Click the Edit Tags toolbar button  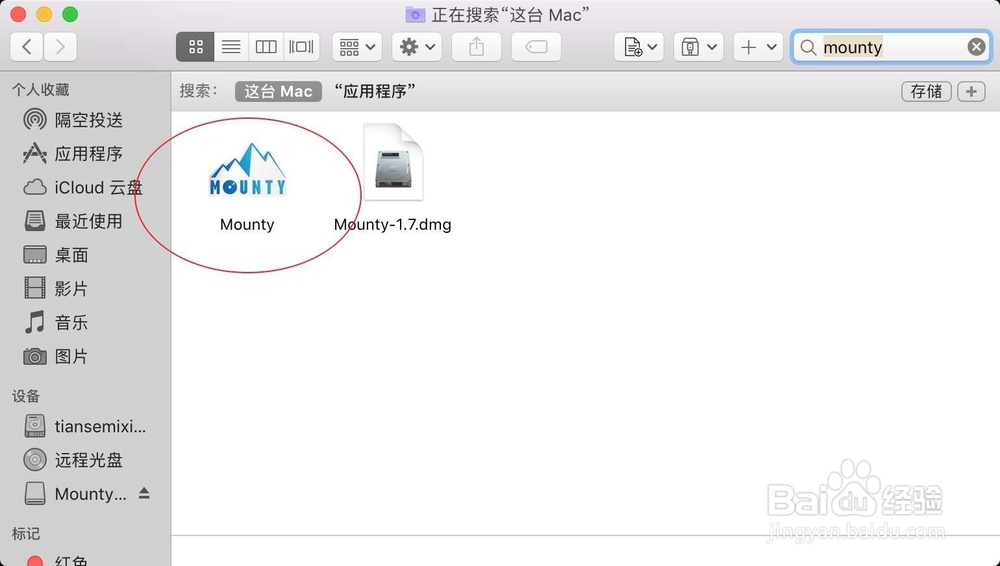(536, 47)
